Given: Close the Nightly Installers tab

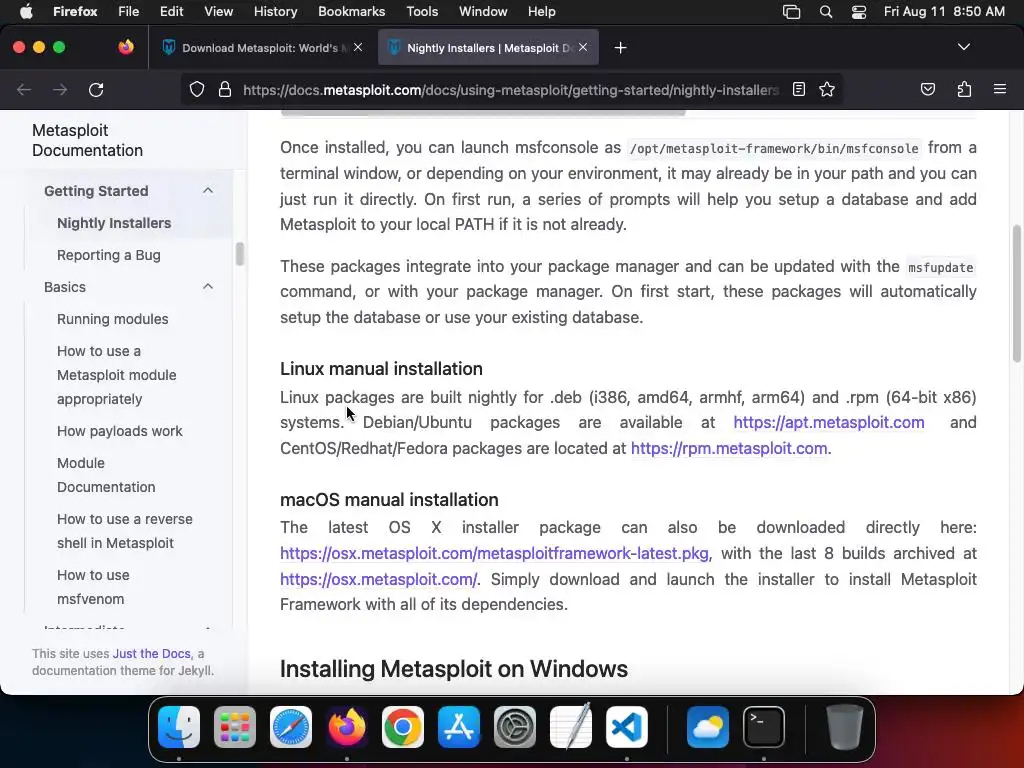Looking at the screenshot, I should [x=583, y=47].
